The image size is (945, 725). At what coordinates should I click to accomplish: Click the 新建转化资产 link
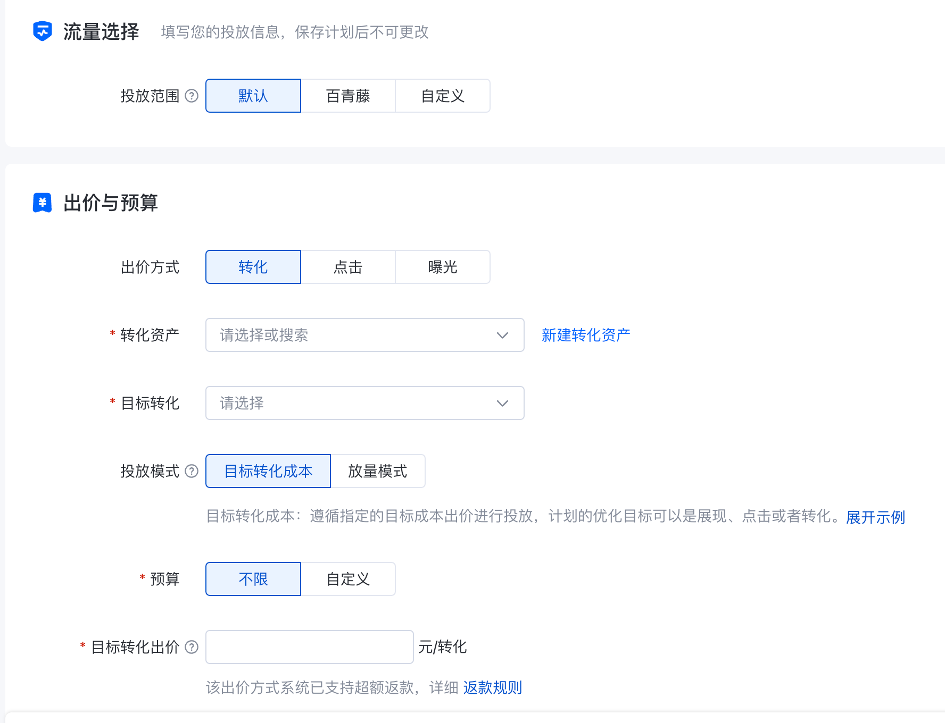tap(586, 336)
